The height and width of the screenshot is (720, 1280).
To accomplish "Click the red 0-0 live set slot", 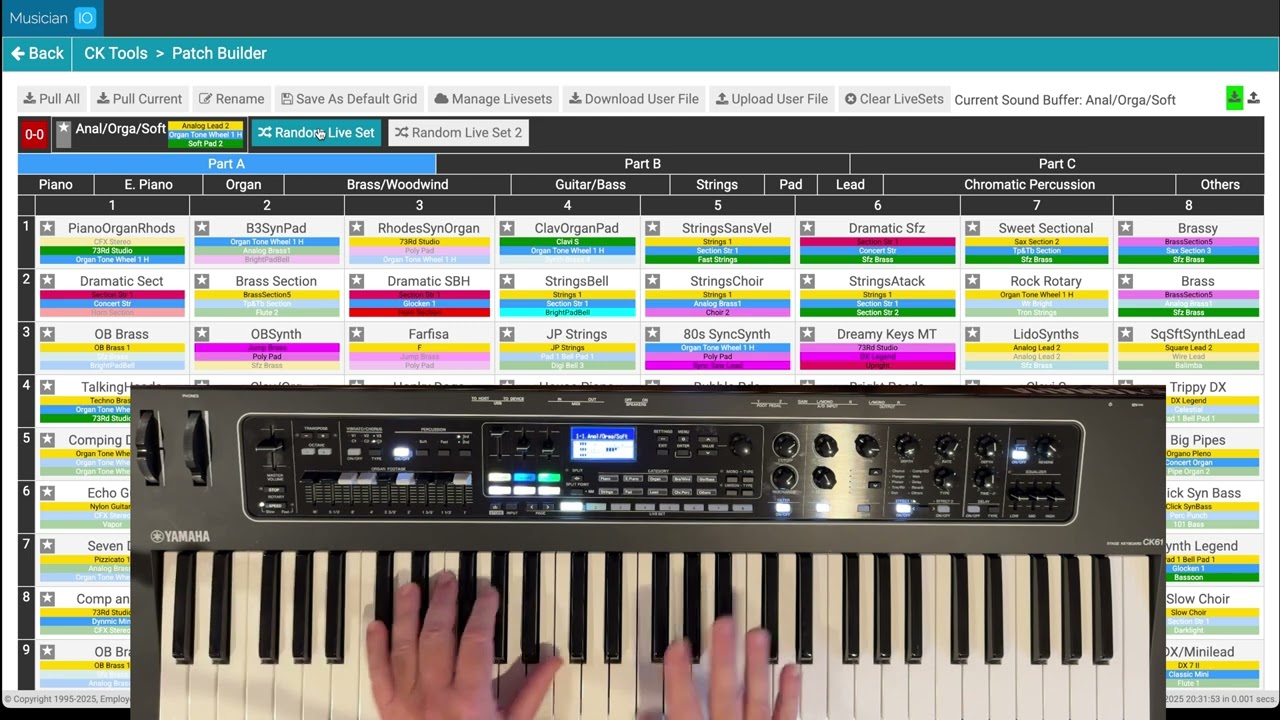I will tap(34, 134).
